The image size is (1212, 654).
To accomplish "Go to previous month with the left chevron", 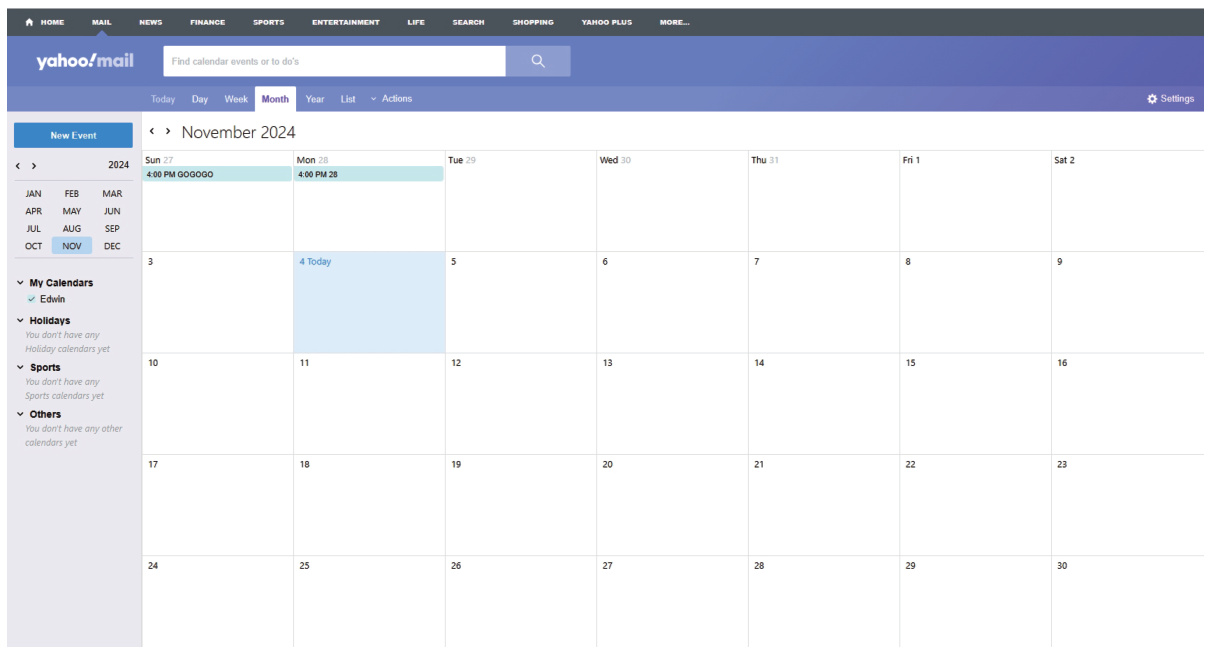I will tap(151, 130).
